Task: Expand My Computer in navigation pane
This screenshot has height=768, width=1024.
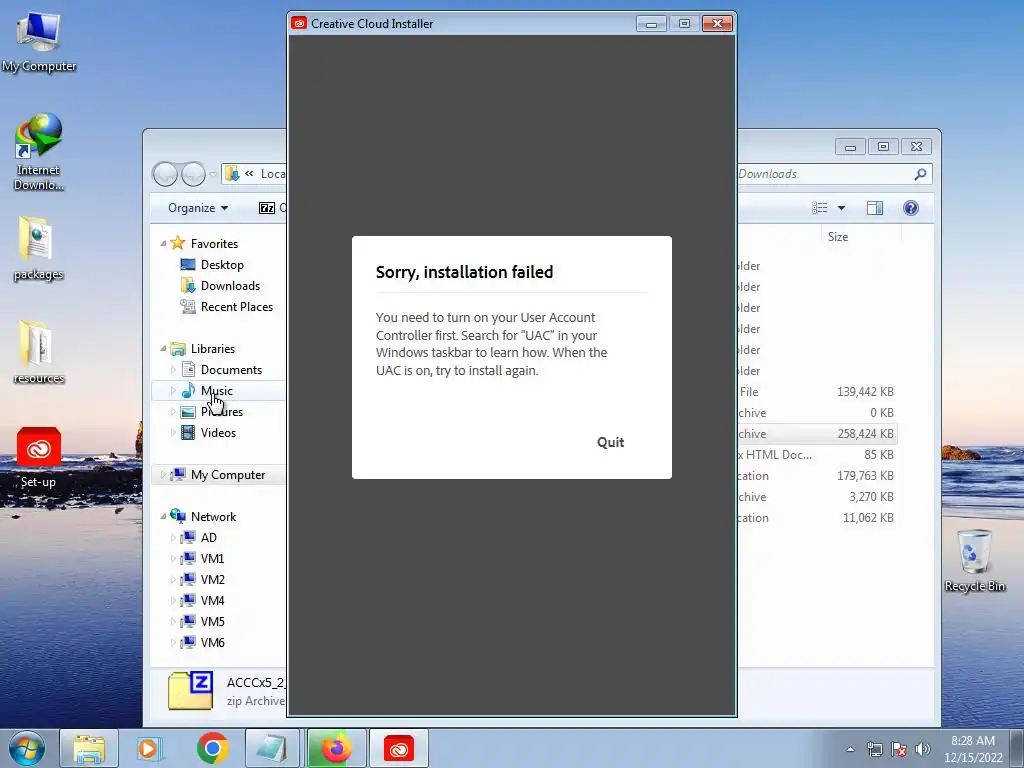Action: [x=163, y=475]
